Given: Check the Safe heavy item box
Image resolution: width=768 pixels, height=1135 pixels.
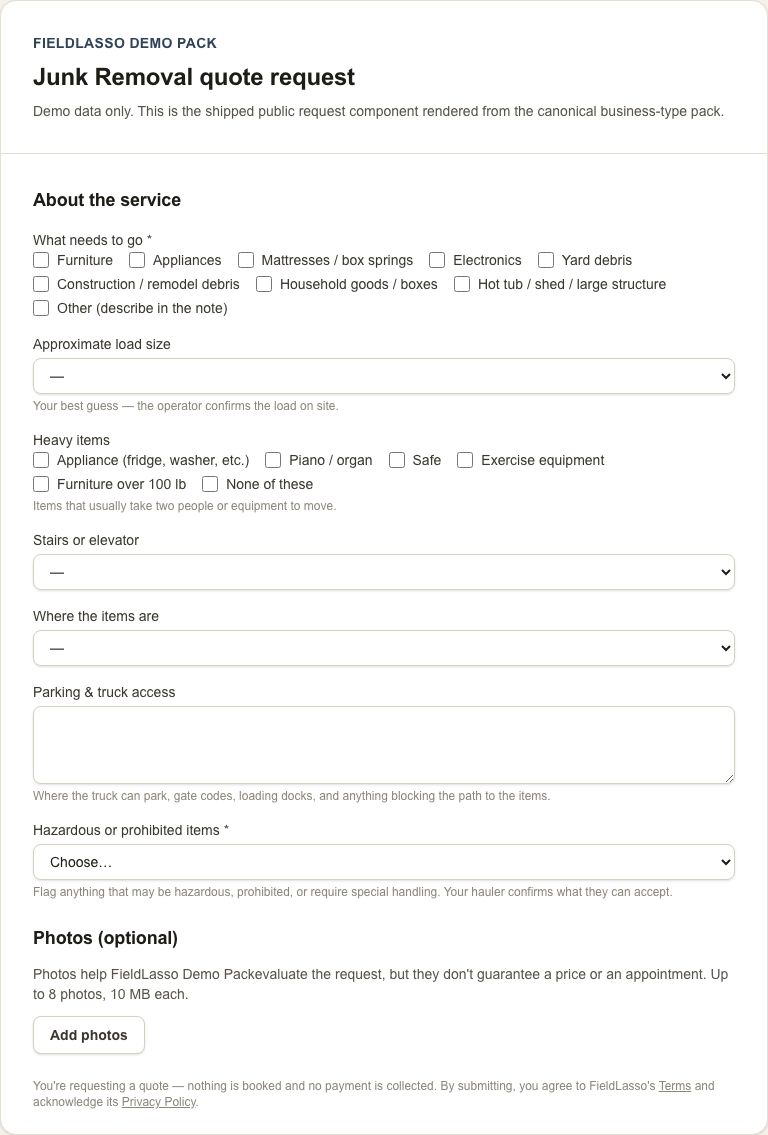Looking at the screenshot, I should pos(397,460).
